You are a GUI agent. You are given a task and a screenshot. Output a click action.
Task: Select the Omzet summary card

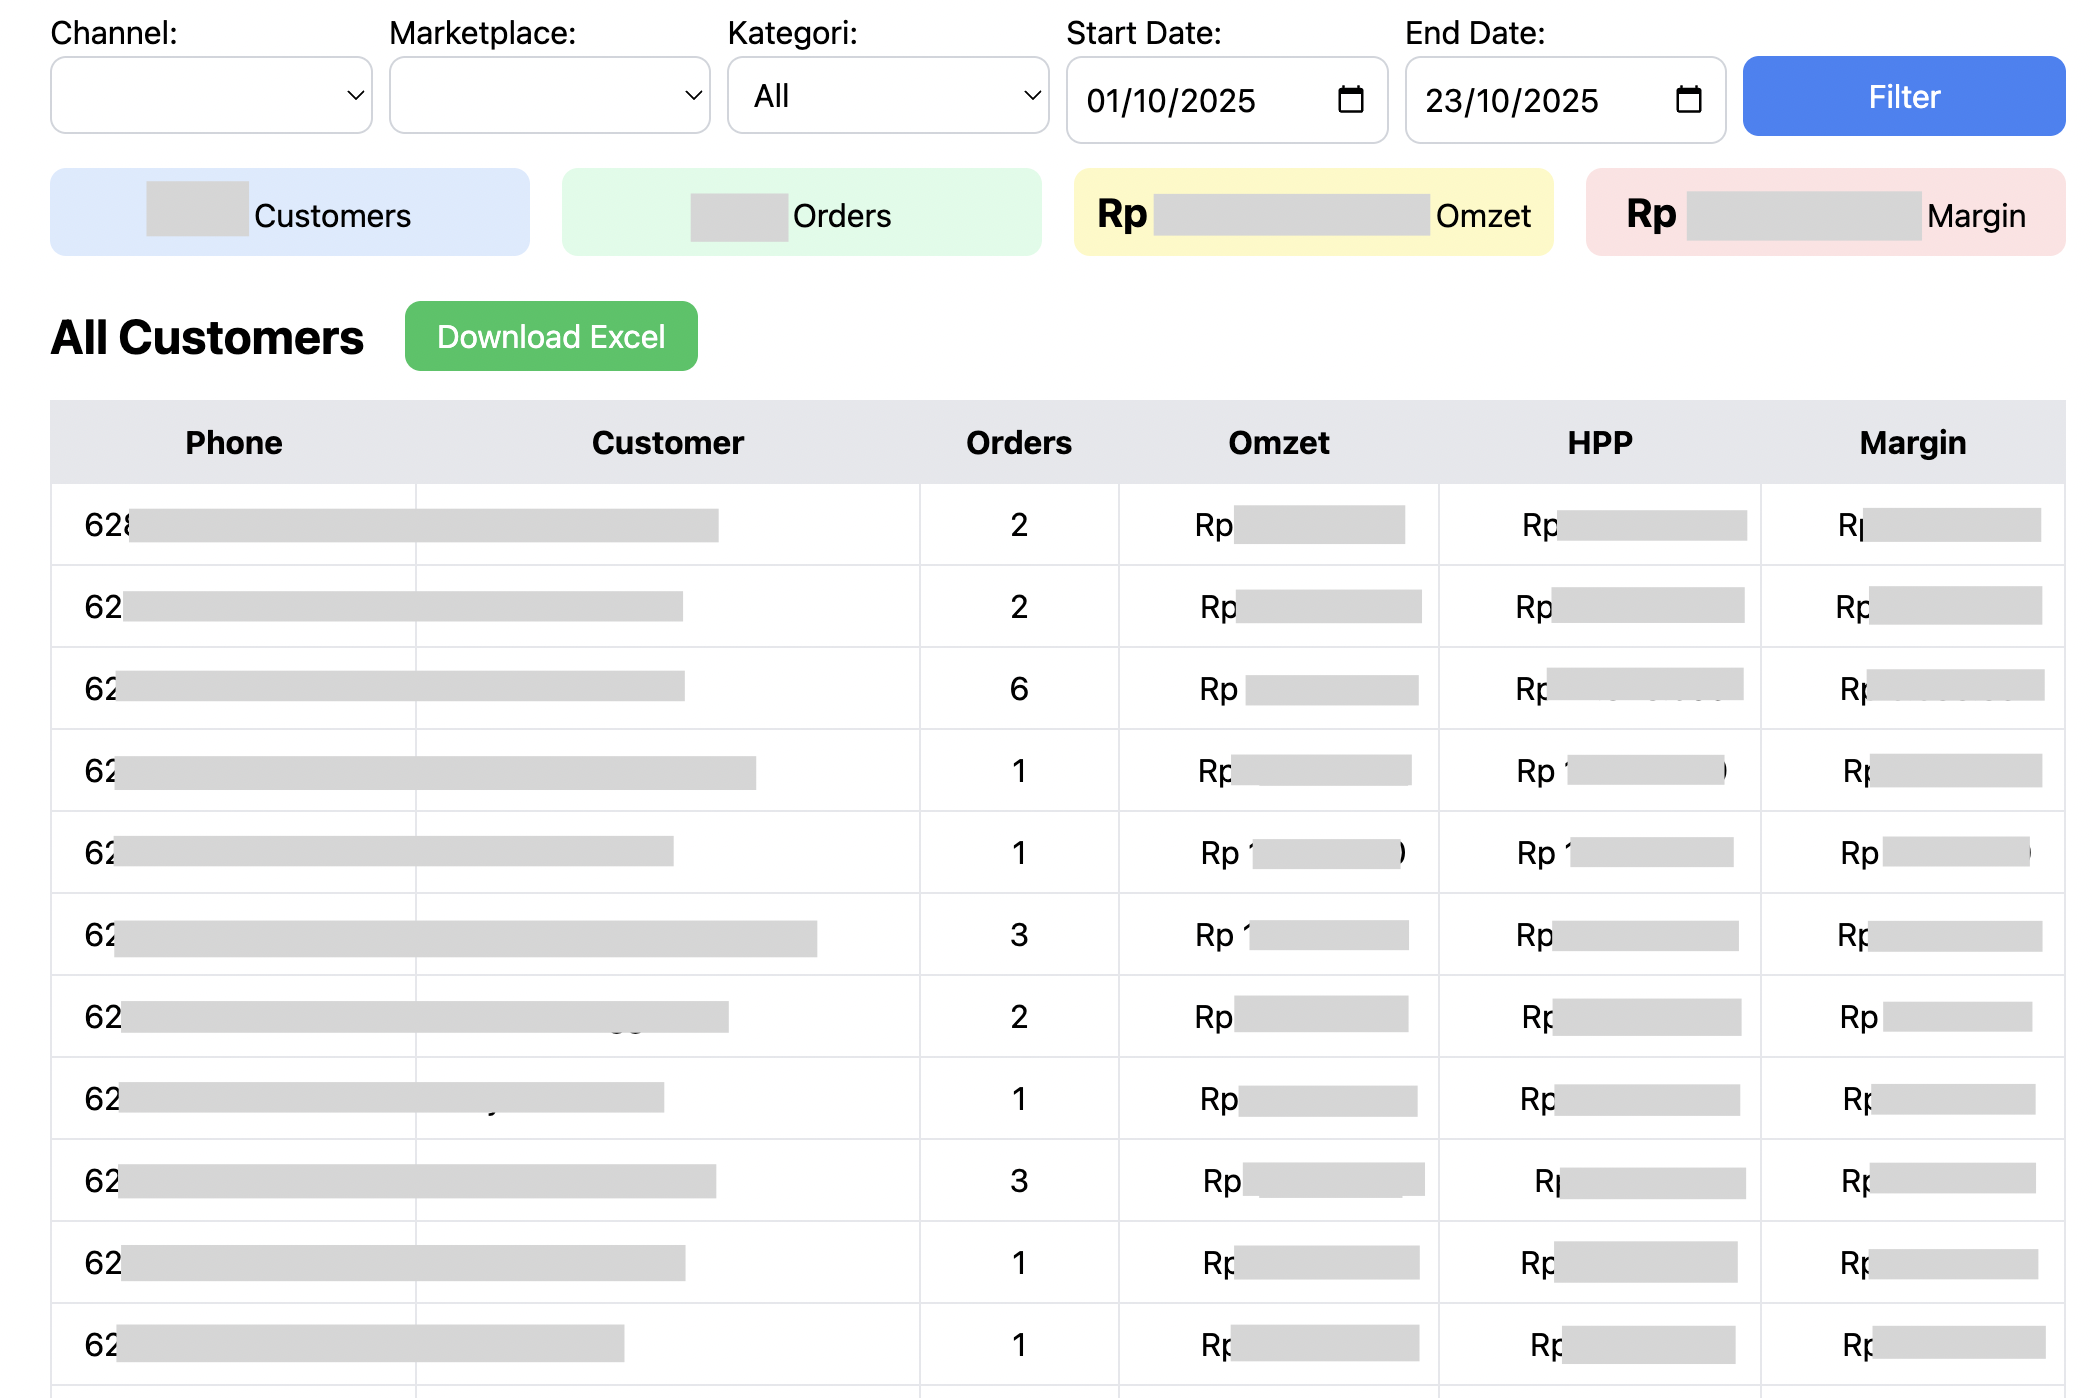pyautogui.click(x=1313, y=212)
